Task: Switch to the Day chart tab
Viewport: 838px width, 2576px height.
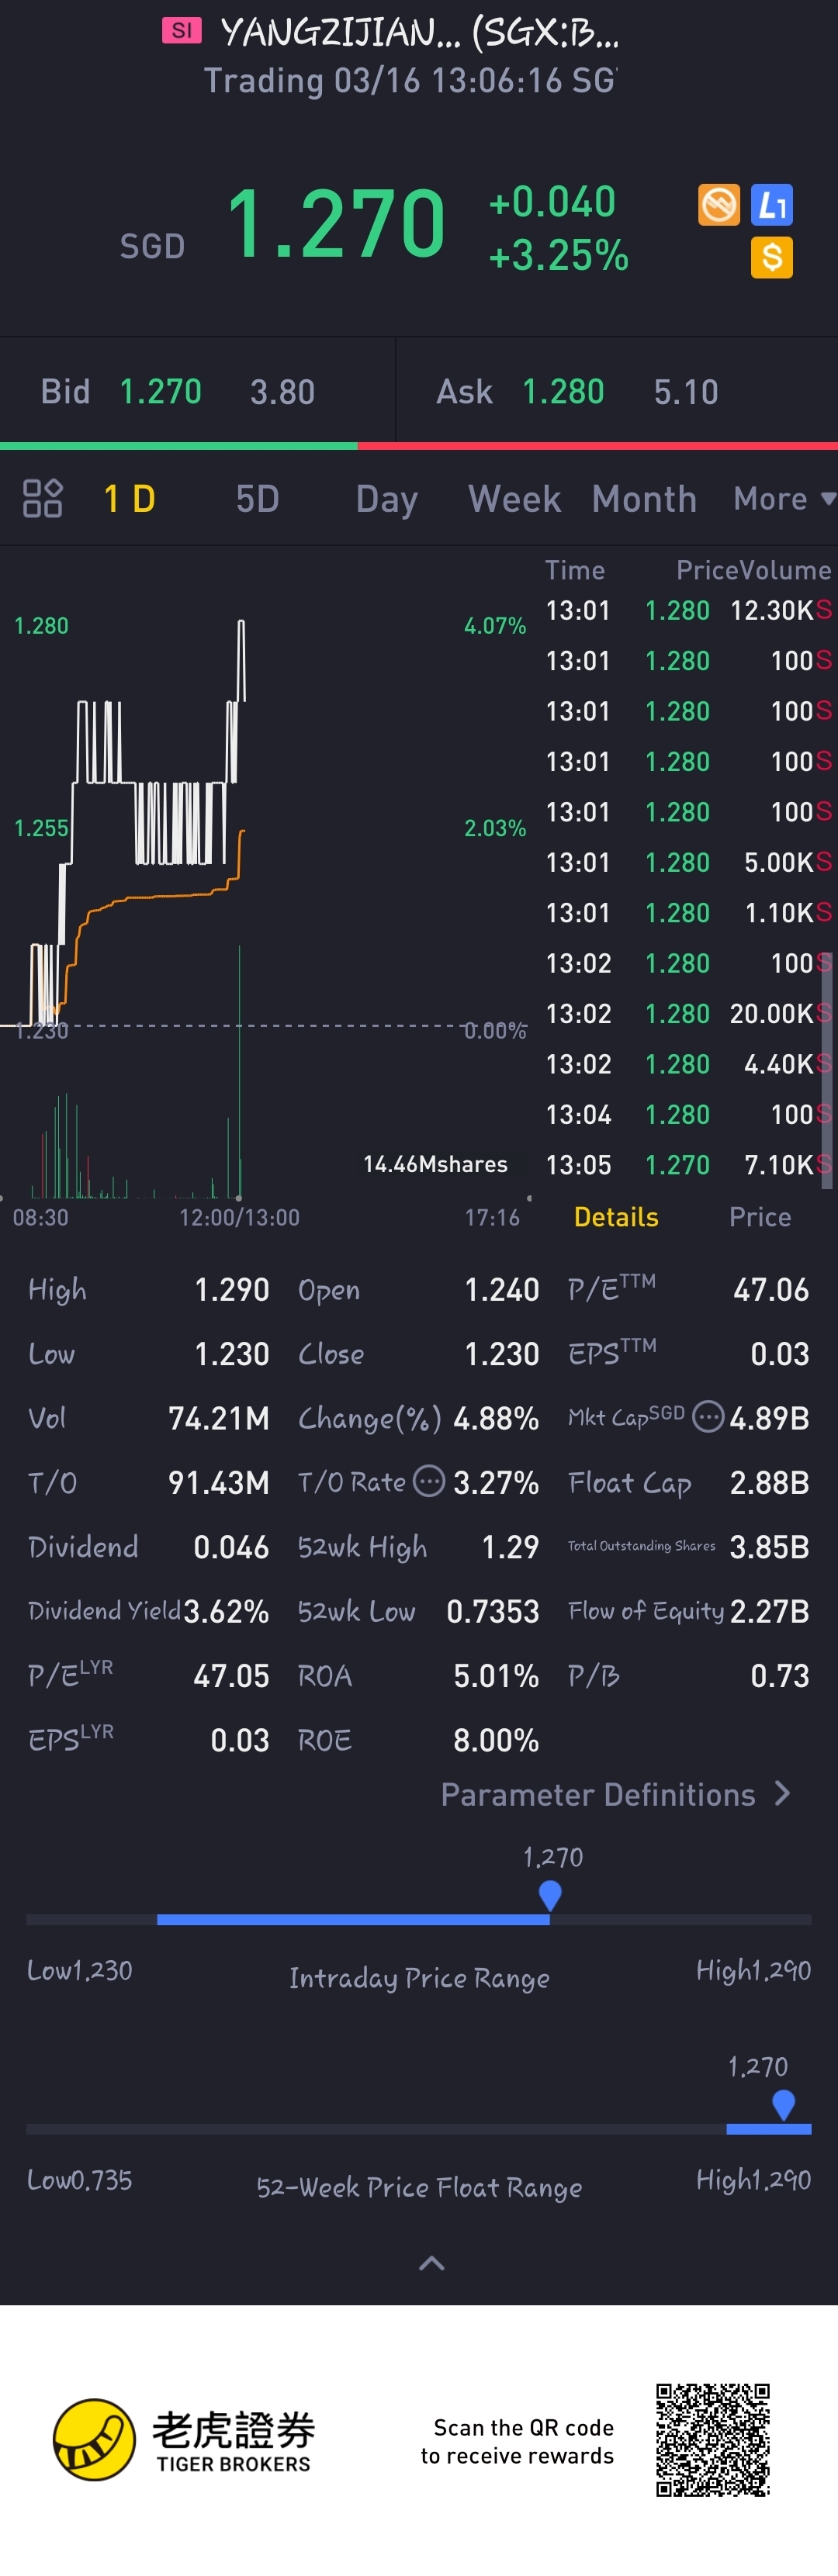Action: 387,498
